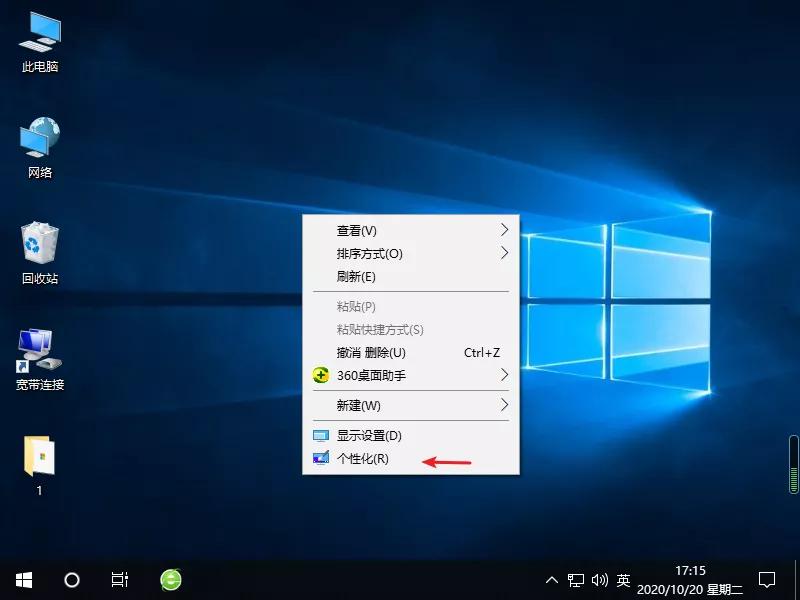800x600 pixels.
Task: Mute sound via the speaker tray icon
Action: point(599,580)
